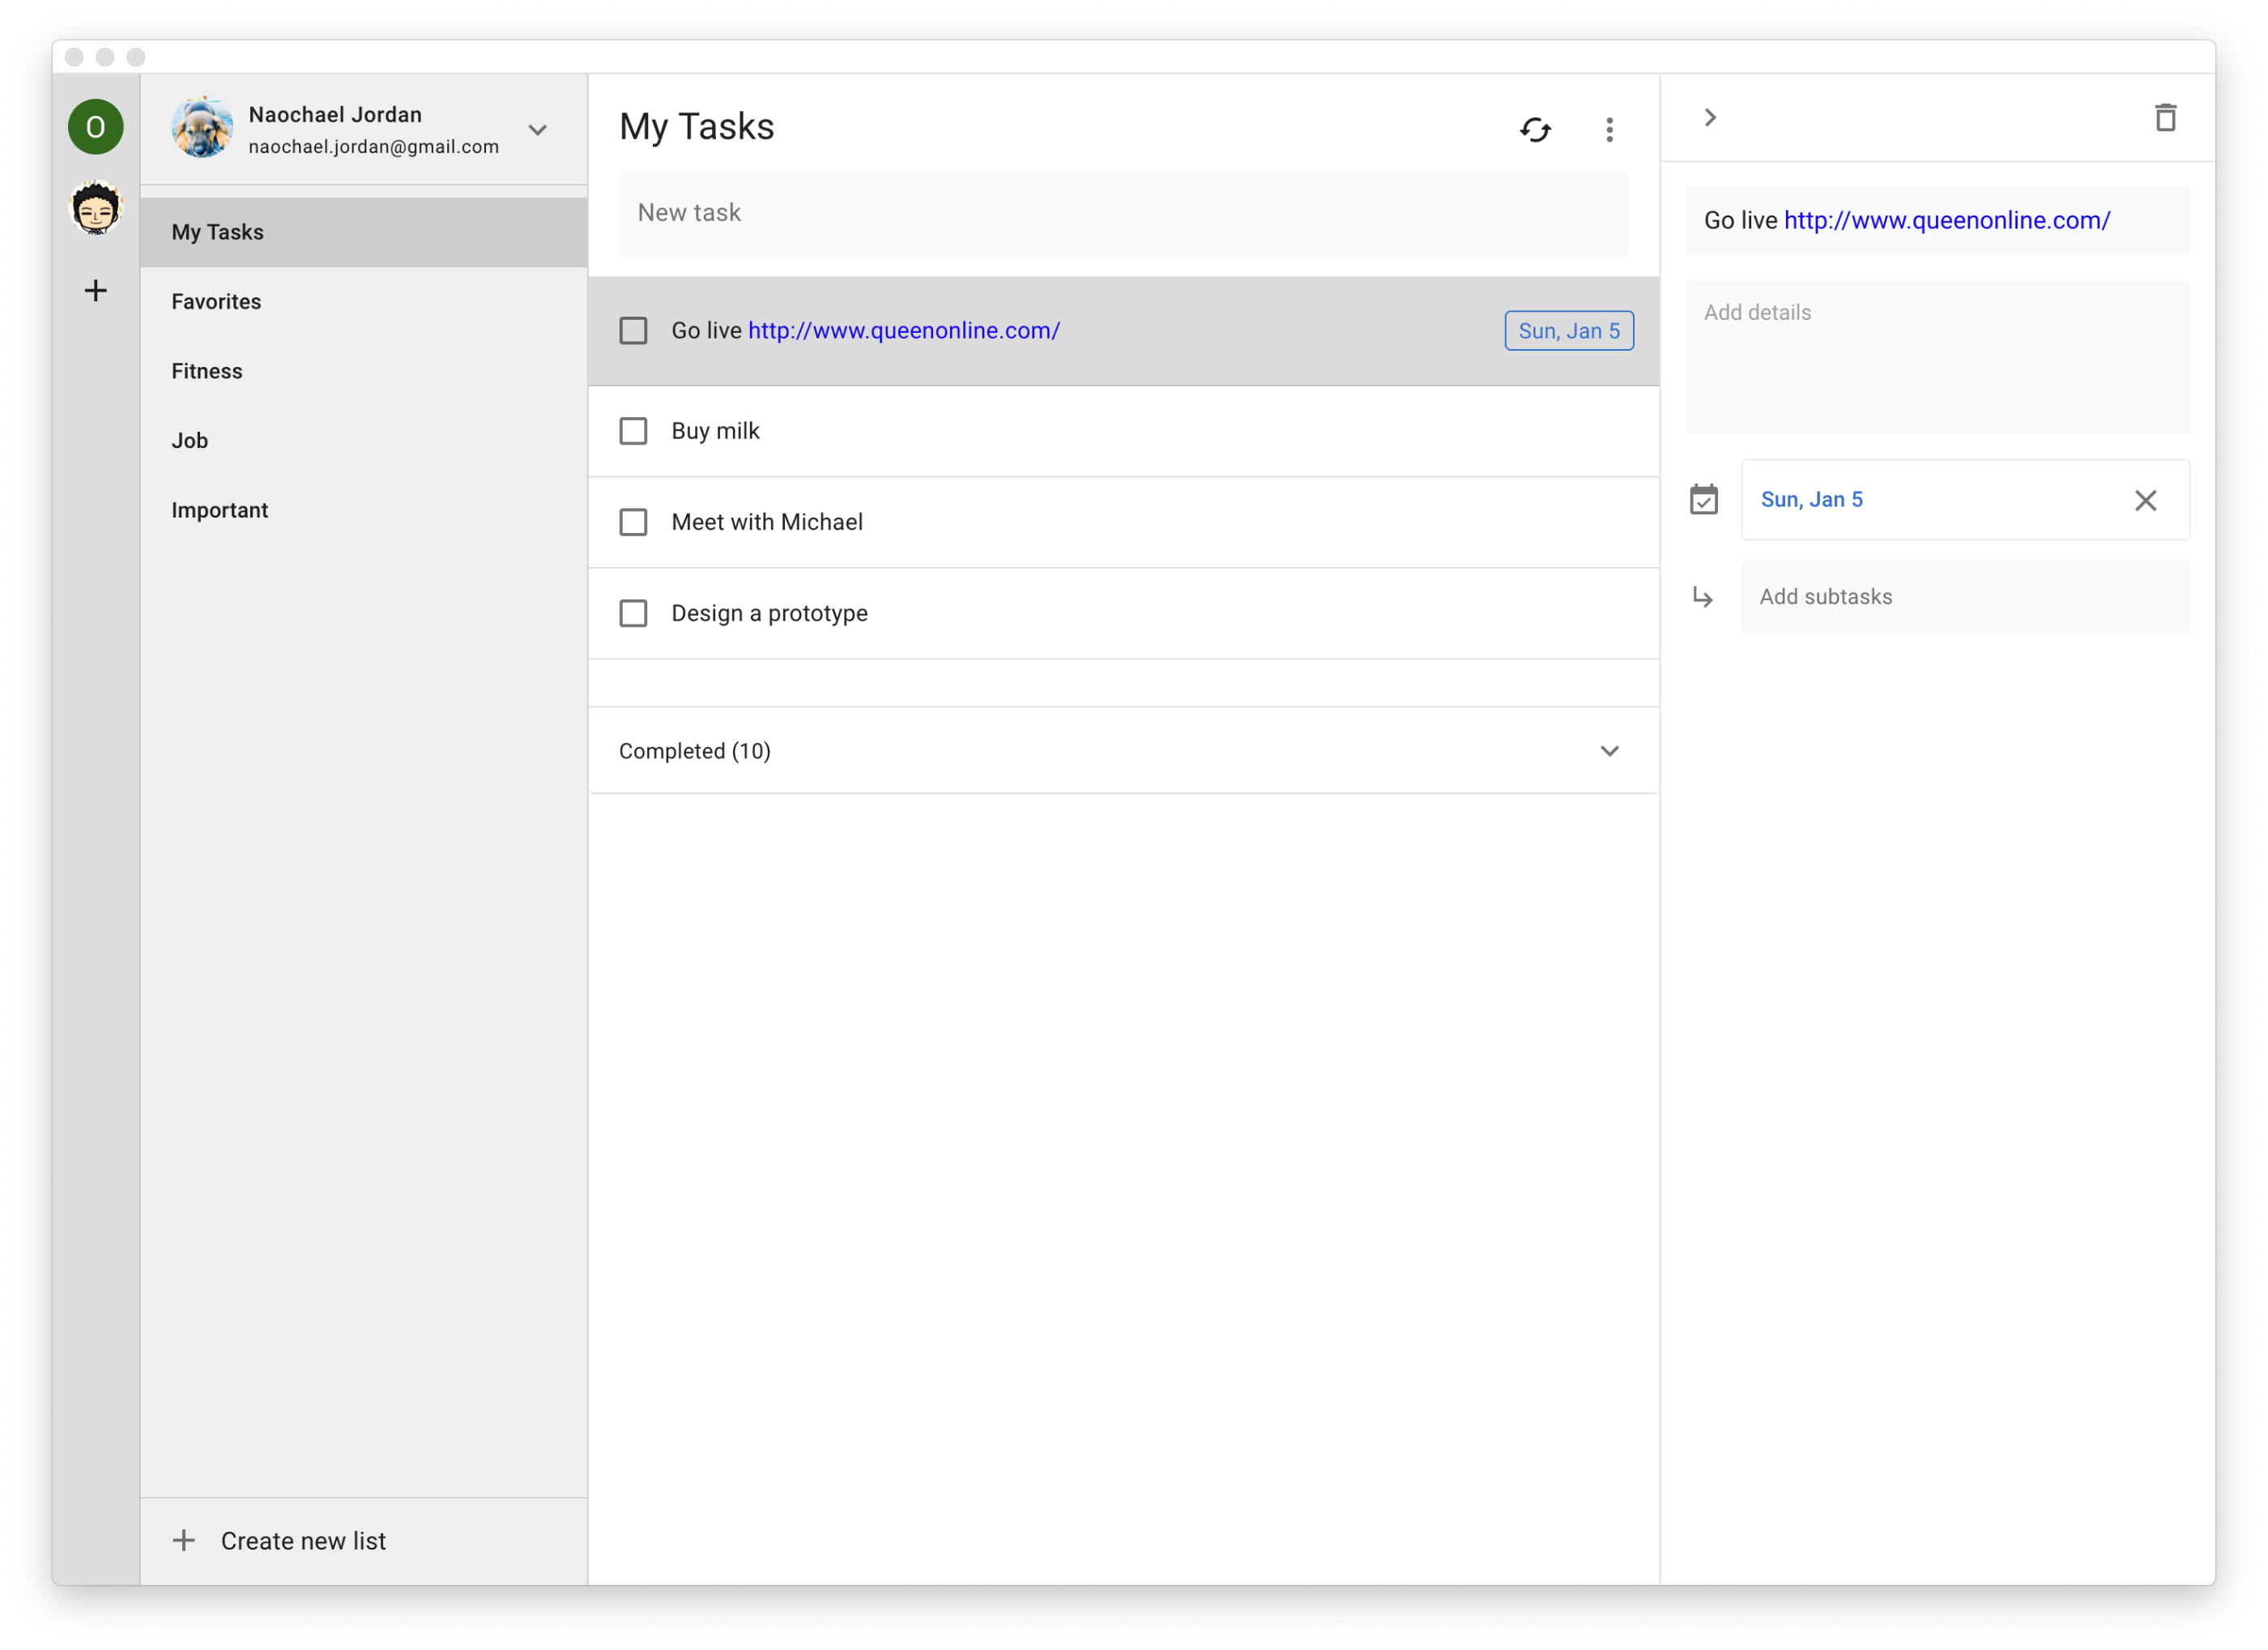Click the calendar due date icon
The image size is (2268, 1650).
[1704, 499]
